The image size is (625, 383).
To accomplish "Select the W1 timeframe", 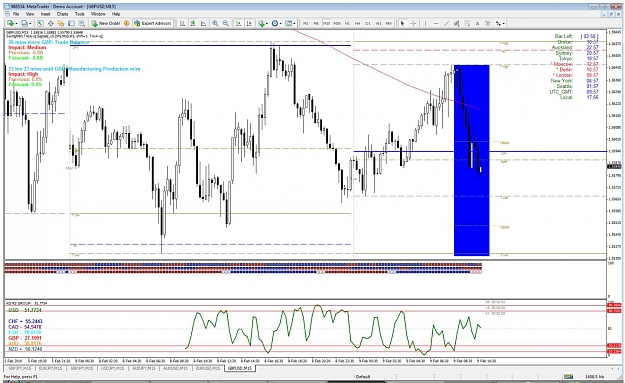I will click(379, 23).
